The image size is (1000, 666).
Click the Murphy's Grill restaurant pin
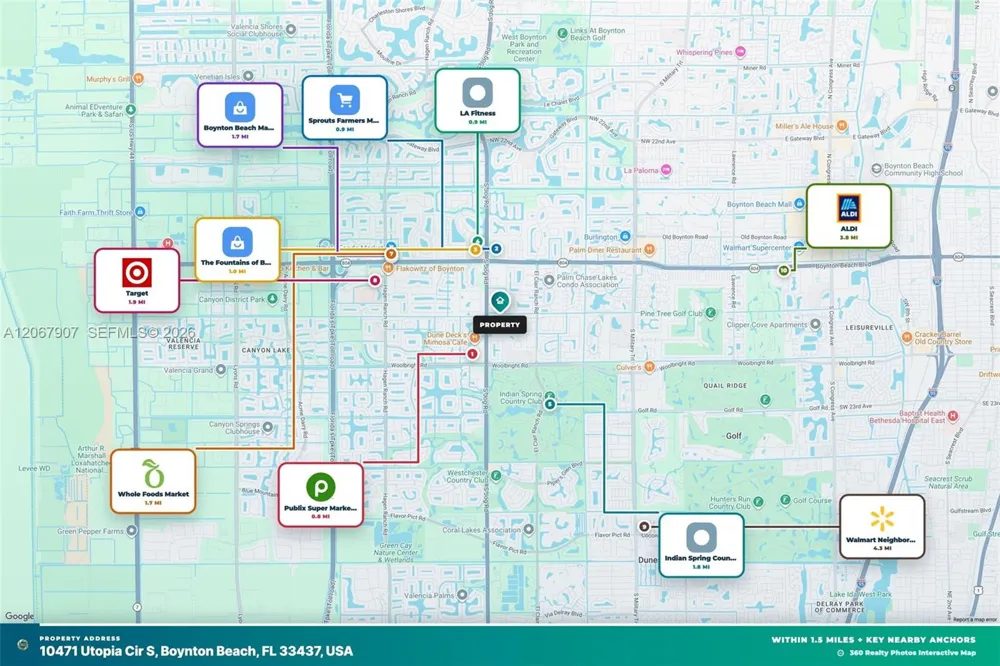point(138,78)
